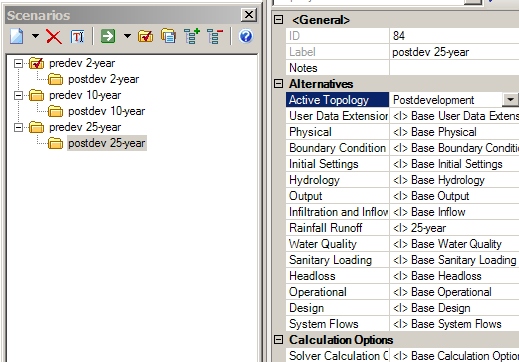This screenshot has width=519, height=362.
Task: Collapse the predev 10-year tree node
Action: (18, 95)
